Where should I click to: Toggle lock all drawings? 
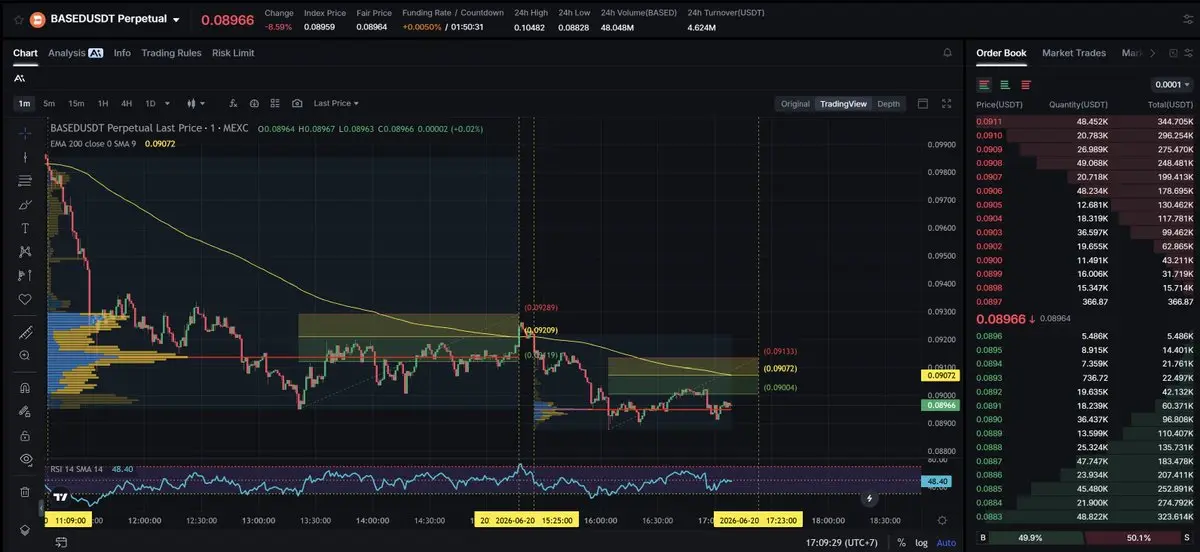[25, 436]
